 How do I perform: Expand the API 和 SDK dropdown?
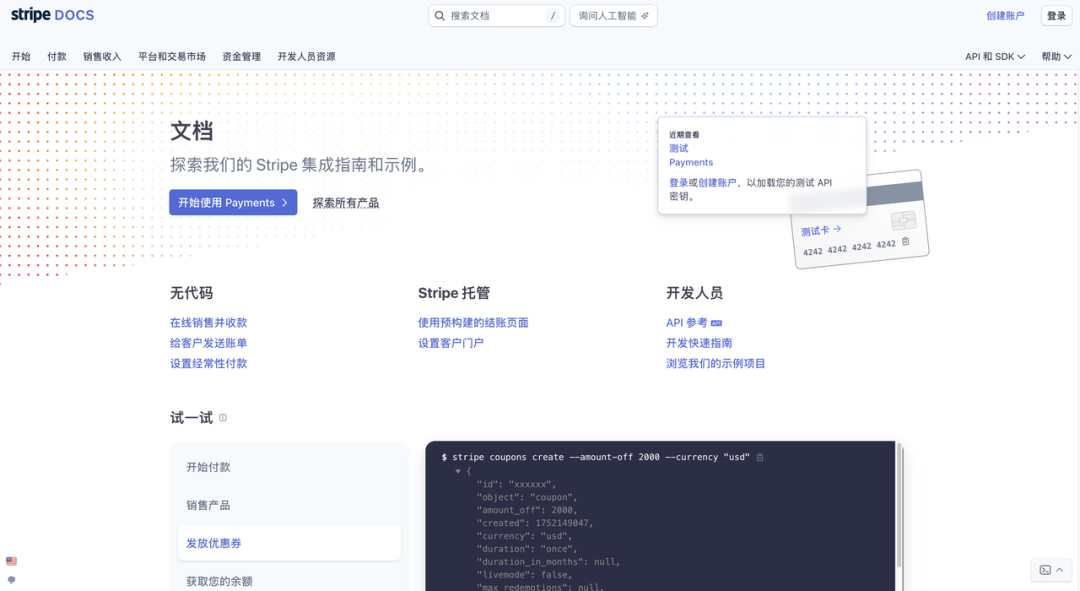(995, 56)
